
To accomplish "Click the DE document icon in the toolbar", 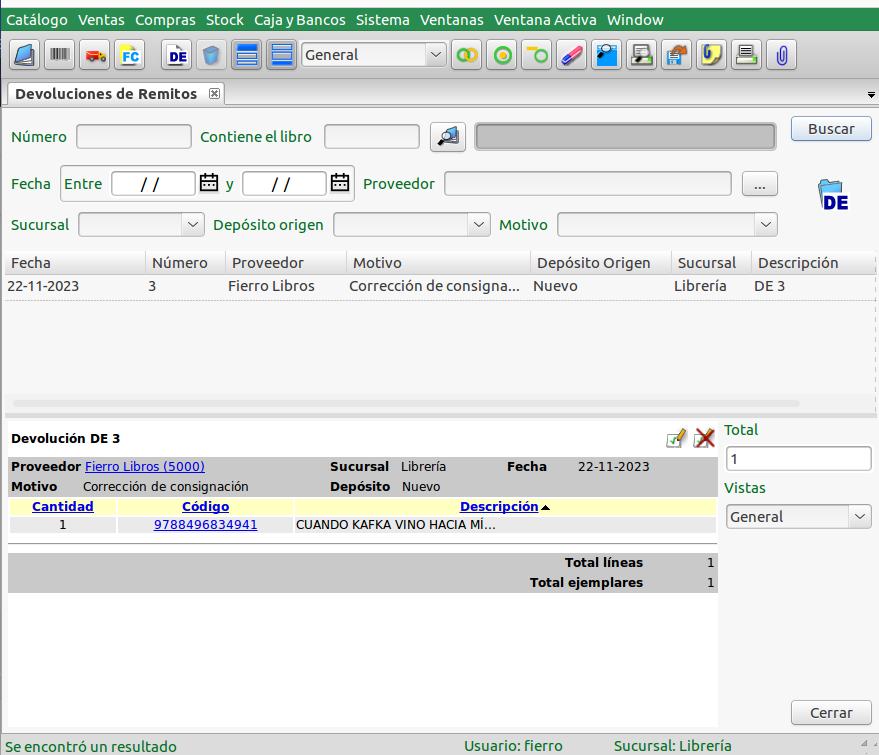I will point(177,55).
